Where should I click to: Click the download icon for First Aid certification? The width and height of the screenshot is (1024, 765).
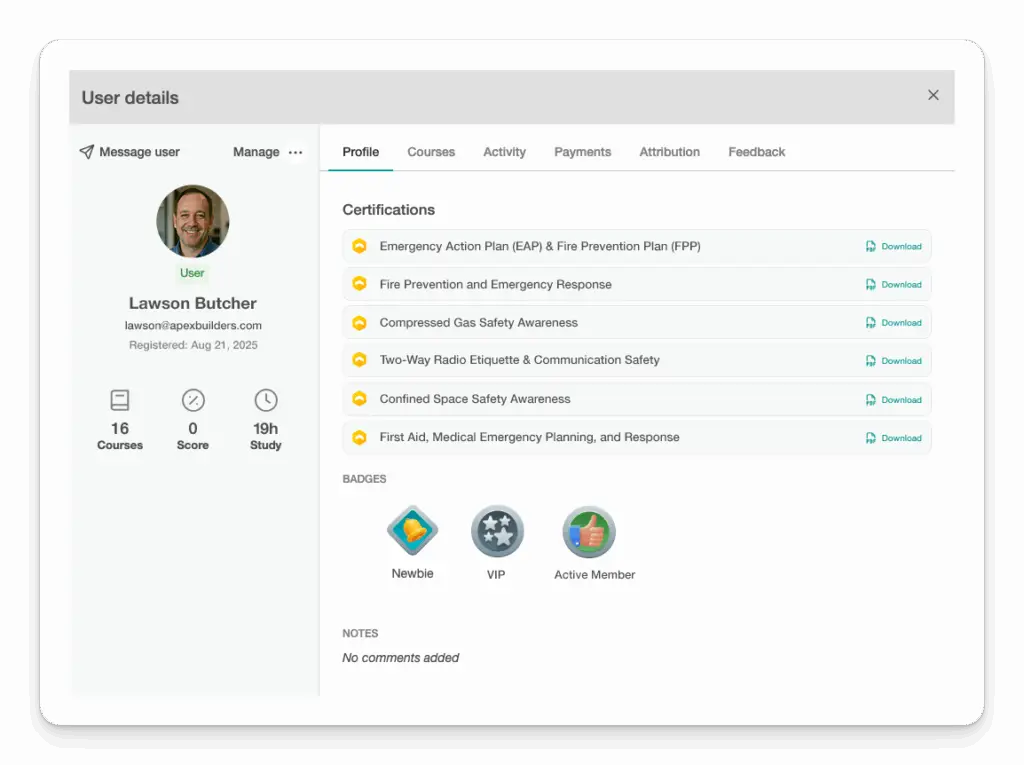click(x=872, y=437)
